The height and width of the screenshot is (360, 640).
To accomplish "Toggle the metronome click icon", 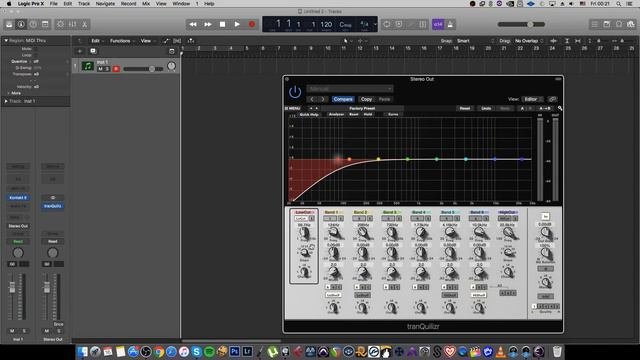I will click(x=450, y=24).
